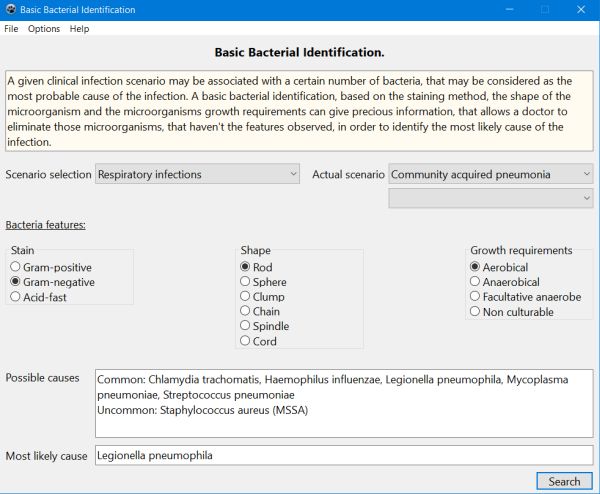Choose Spindle shape
This screenshot has width=600, height=494.
pos(264,326)
